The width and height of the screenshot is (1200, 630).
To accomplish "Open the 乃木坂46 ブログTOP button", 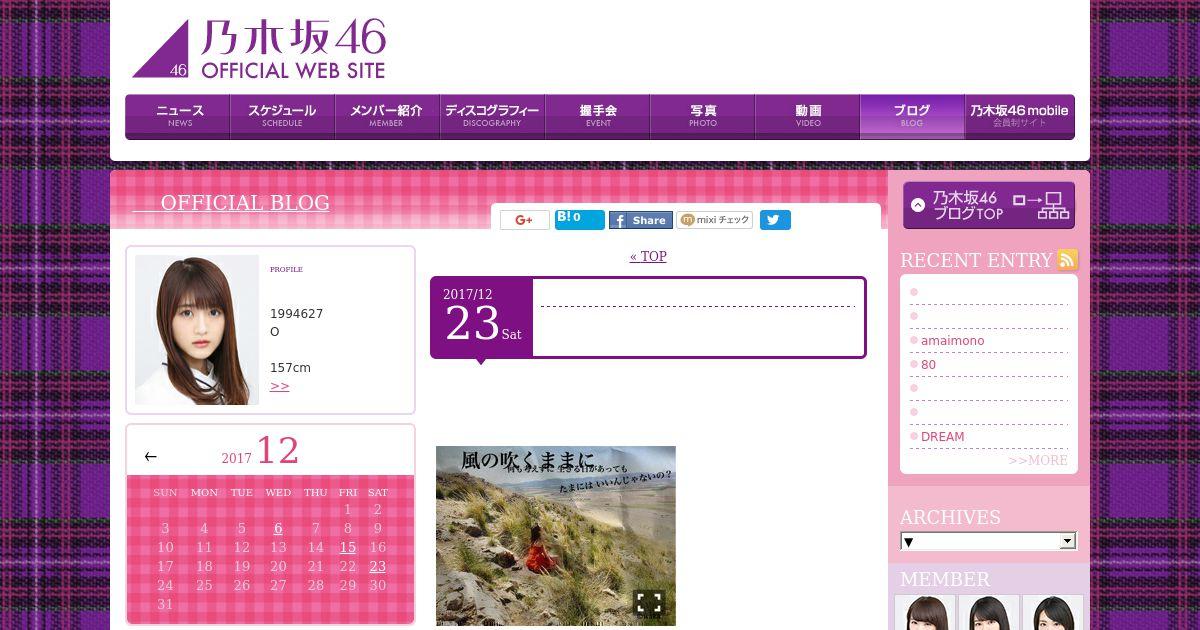I will click(989, 205).
